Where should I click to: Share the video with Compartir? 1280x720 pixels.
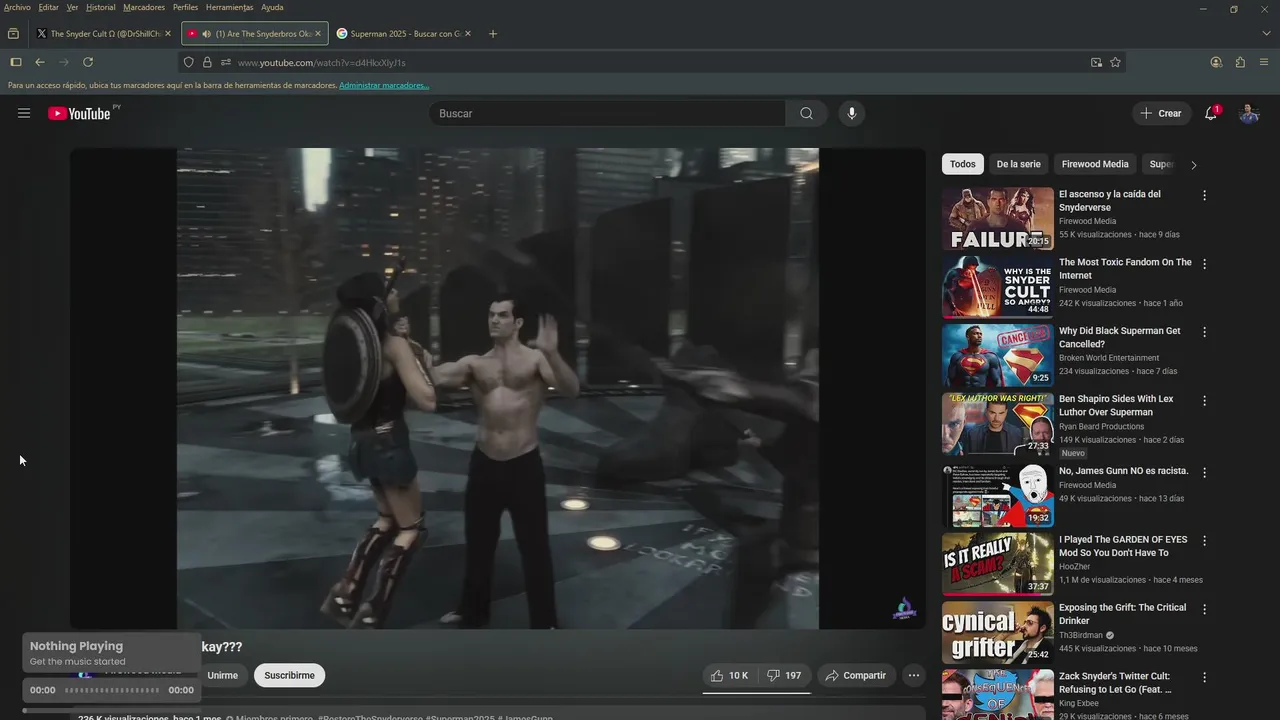point(856,676)
